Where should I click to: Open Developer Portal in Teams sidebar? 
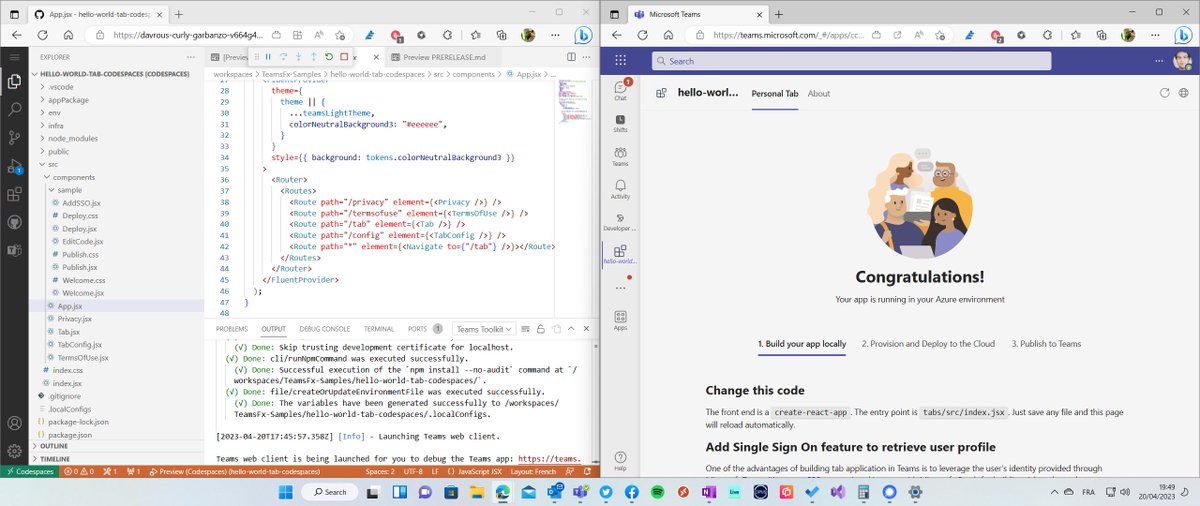[621, 222]
